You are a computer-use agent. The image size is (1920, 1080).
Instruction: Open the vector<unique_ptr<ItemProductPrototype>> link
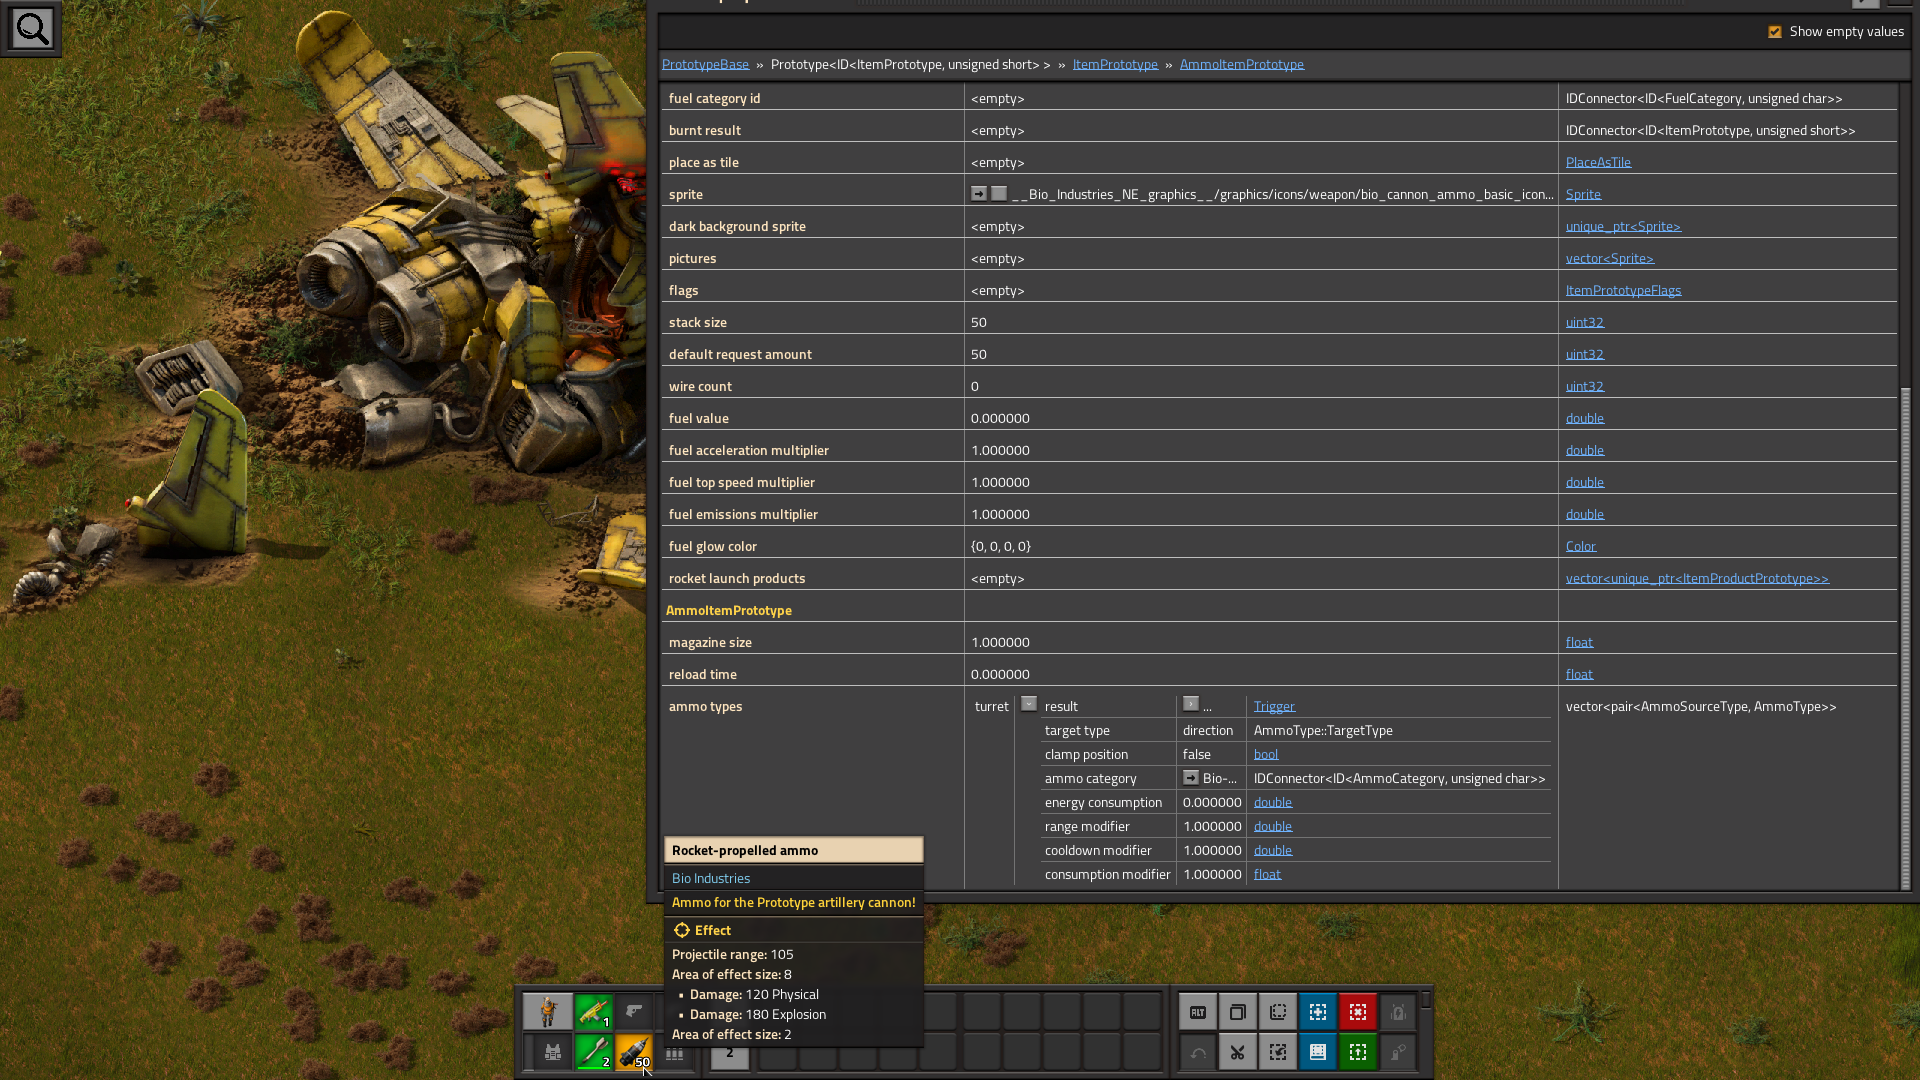click(x=1697, y=578)
